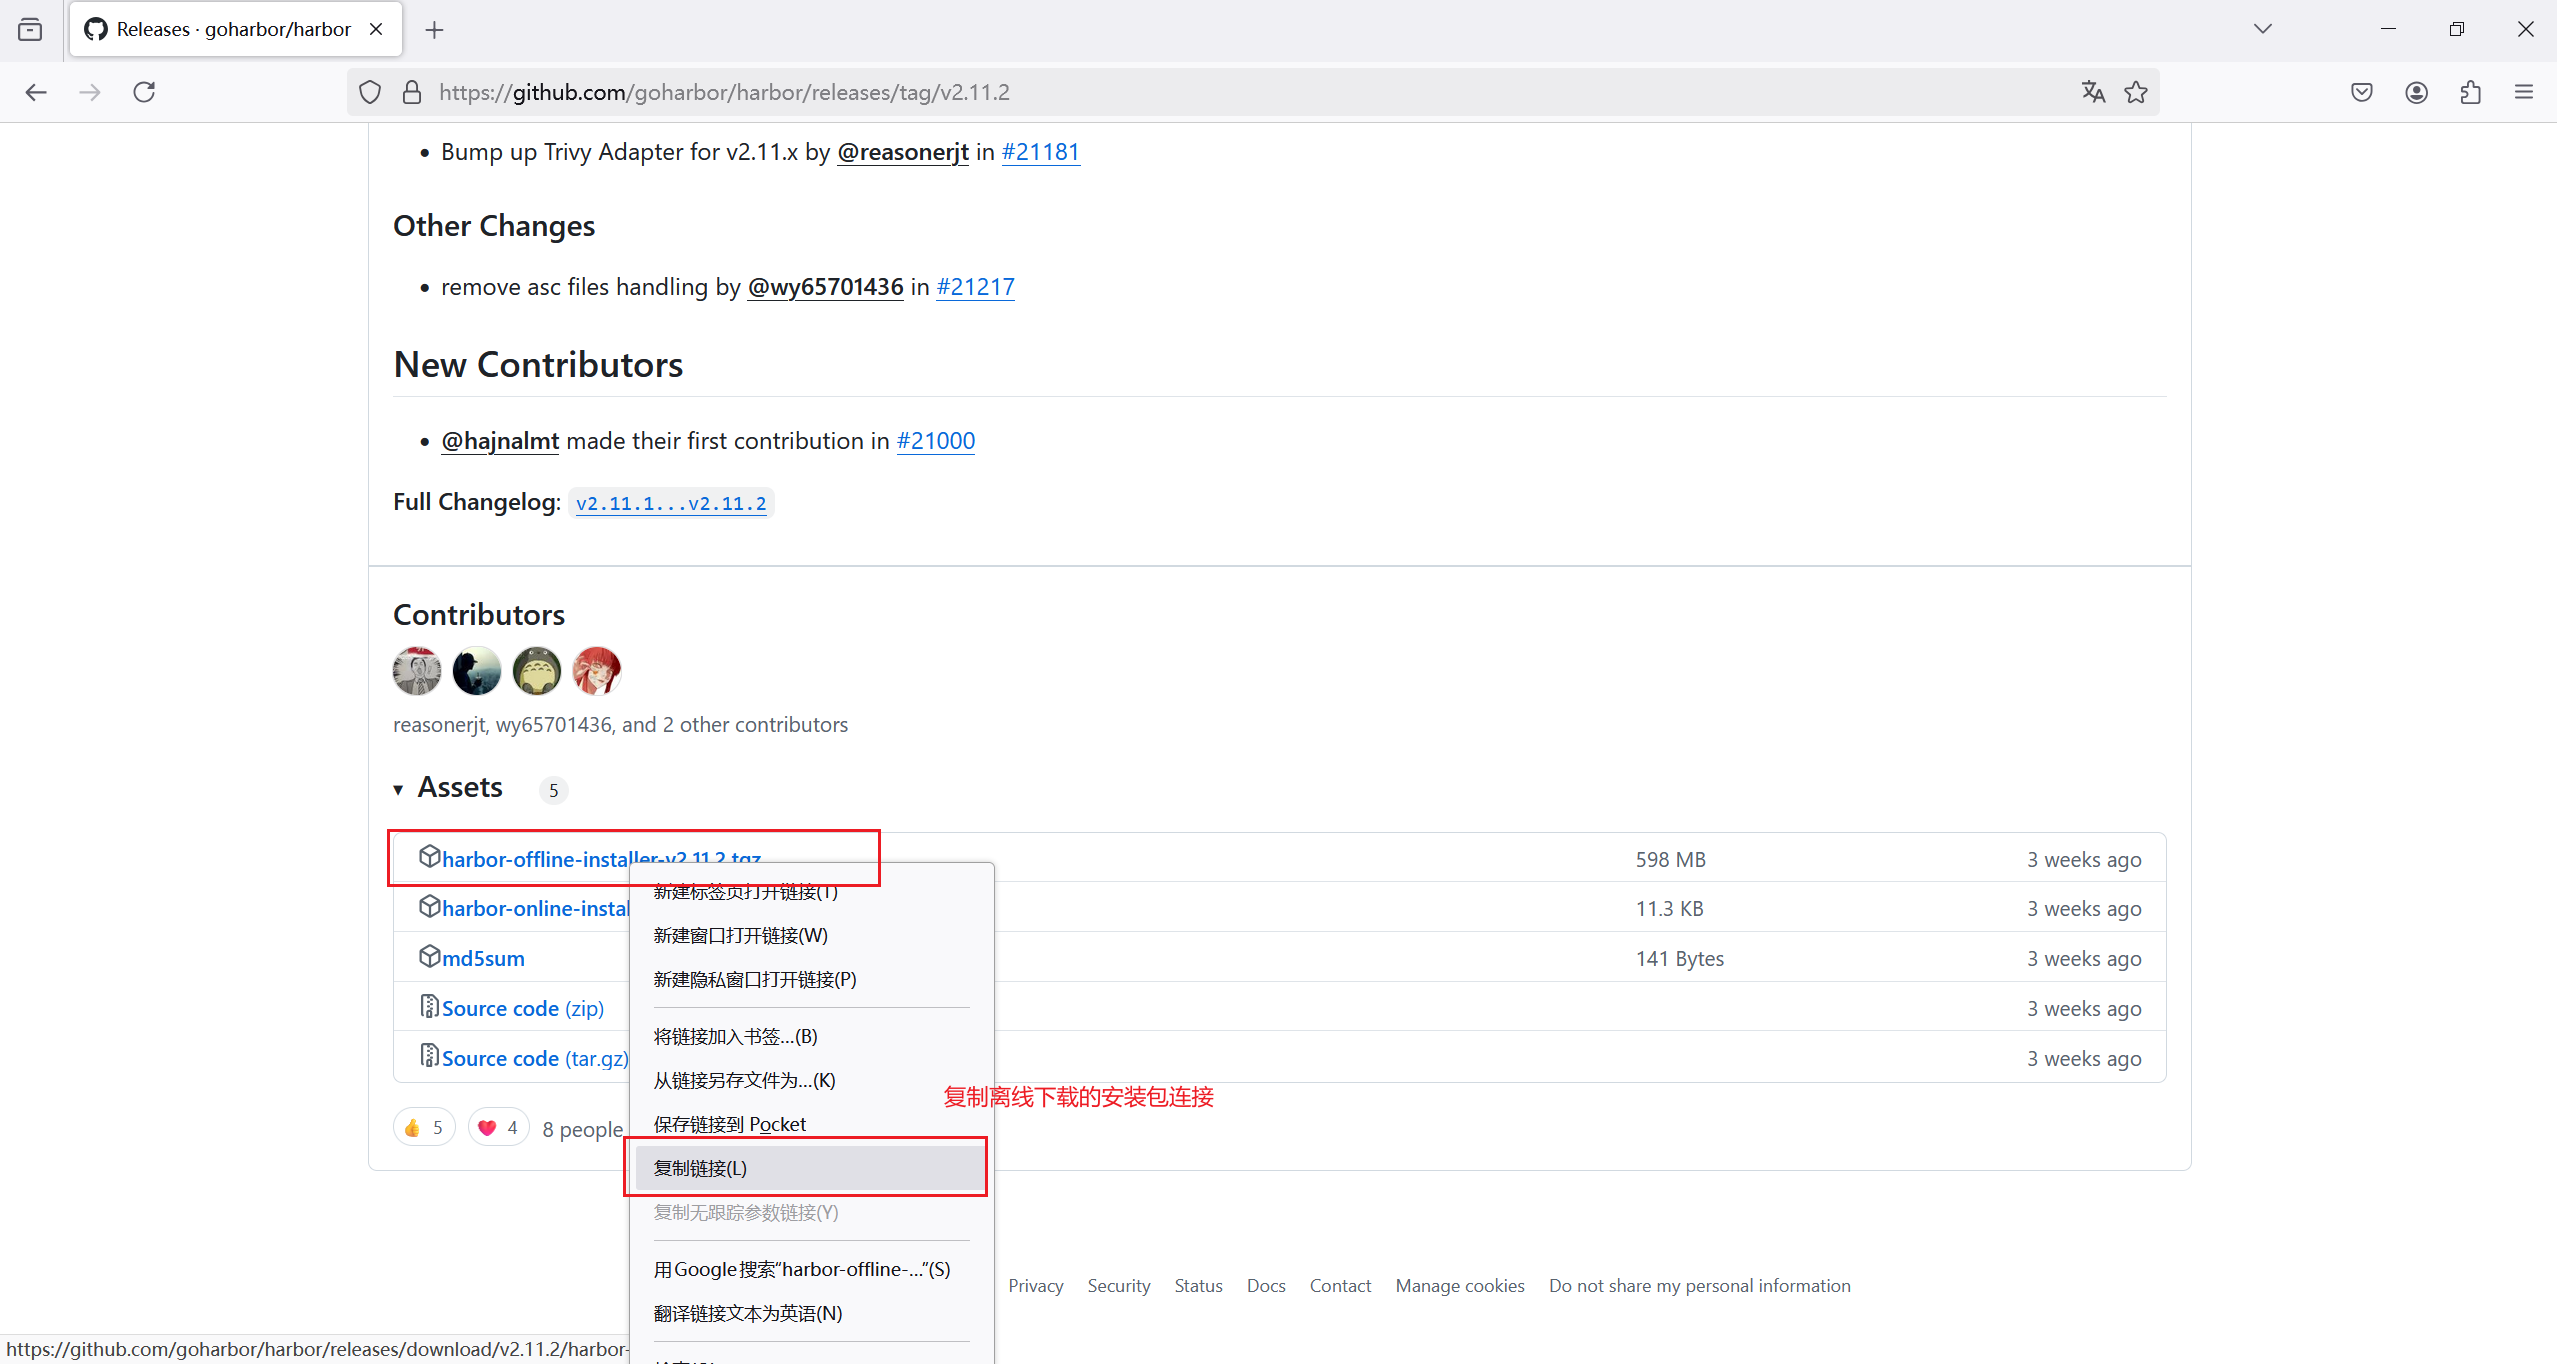2557x1364 pixels.
Task: Close the Releases goharbor/harbor tab
Action: click(x=376, y=29)
